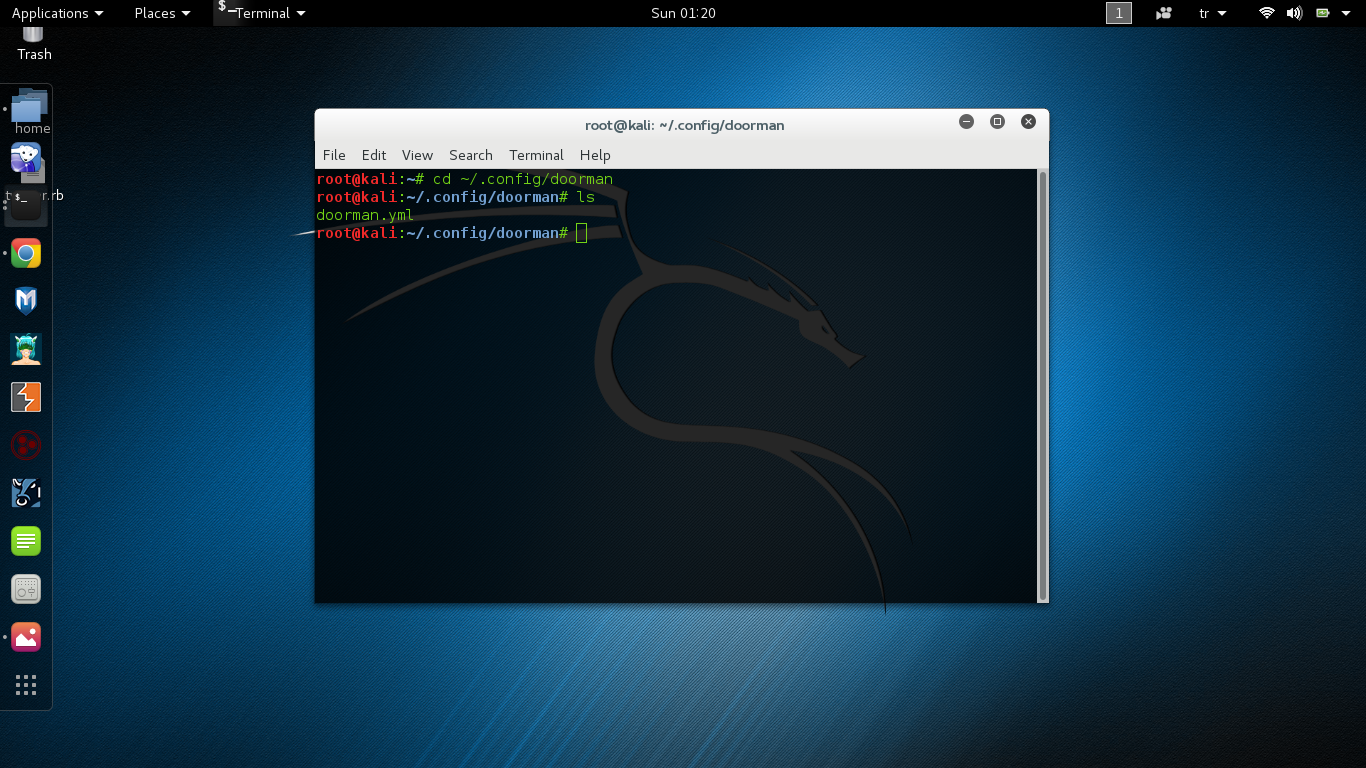
Task: Open Iceweasel browser from the dock
Action: 26,157
